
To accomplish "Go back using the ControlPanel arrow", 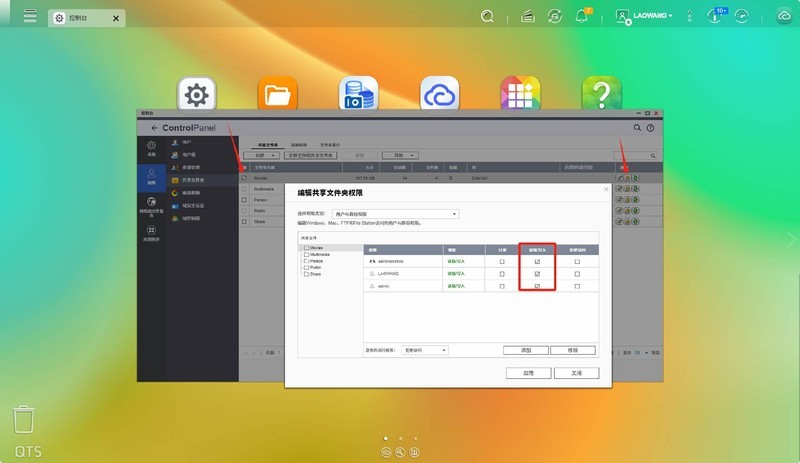I will coord(154,128).
